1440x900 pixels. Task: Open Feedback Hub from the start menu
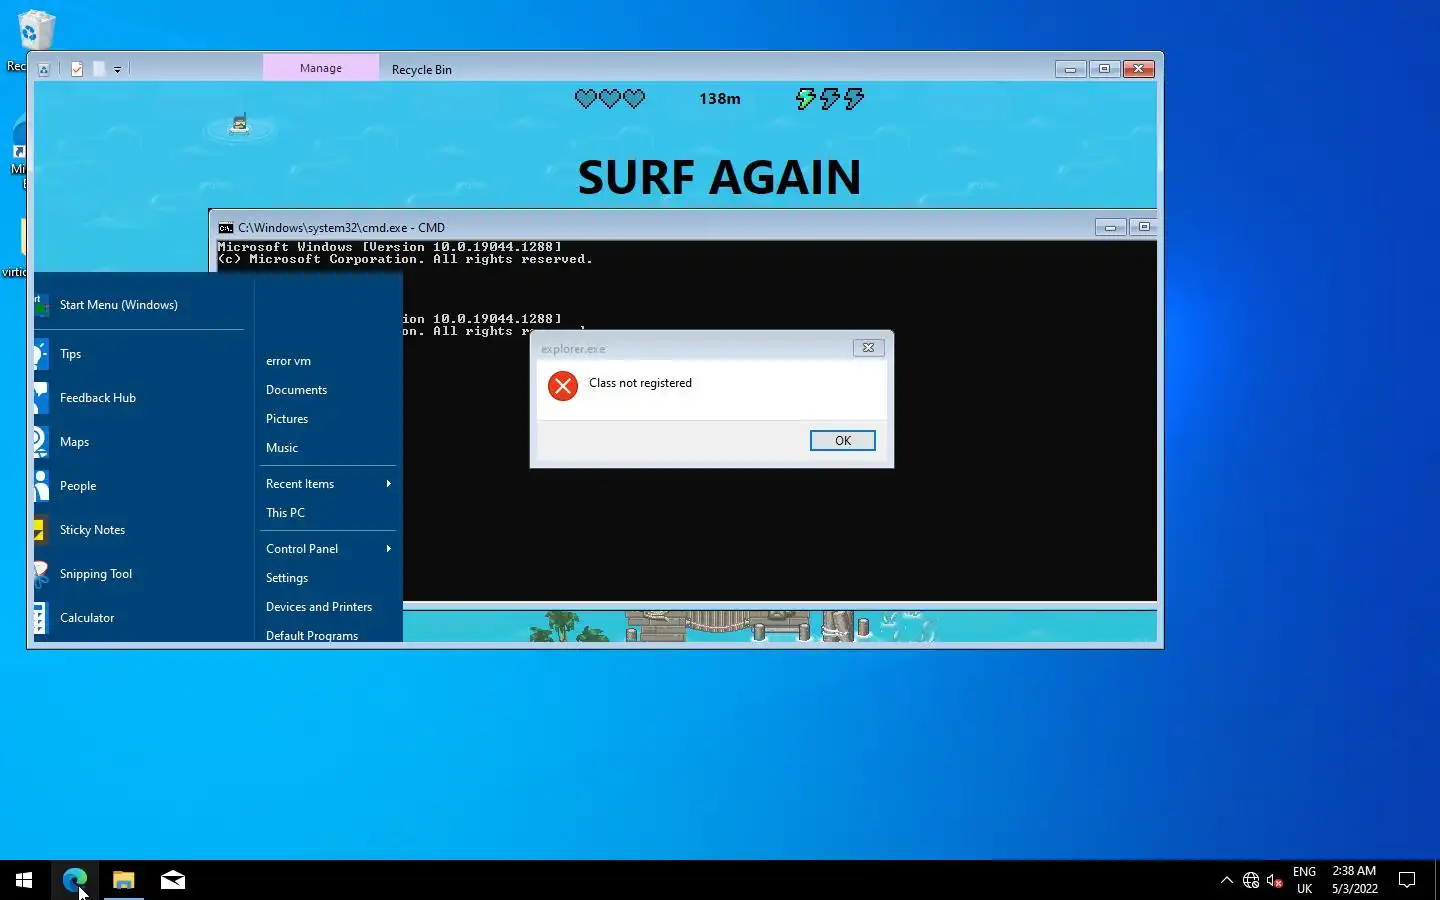139,398
